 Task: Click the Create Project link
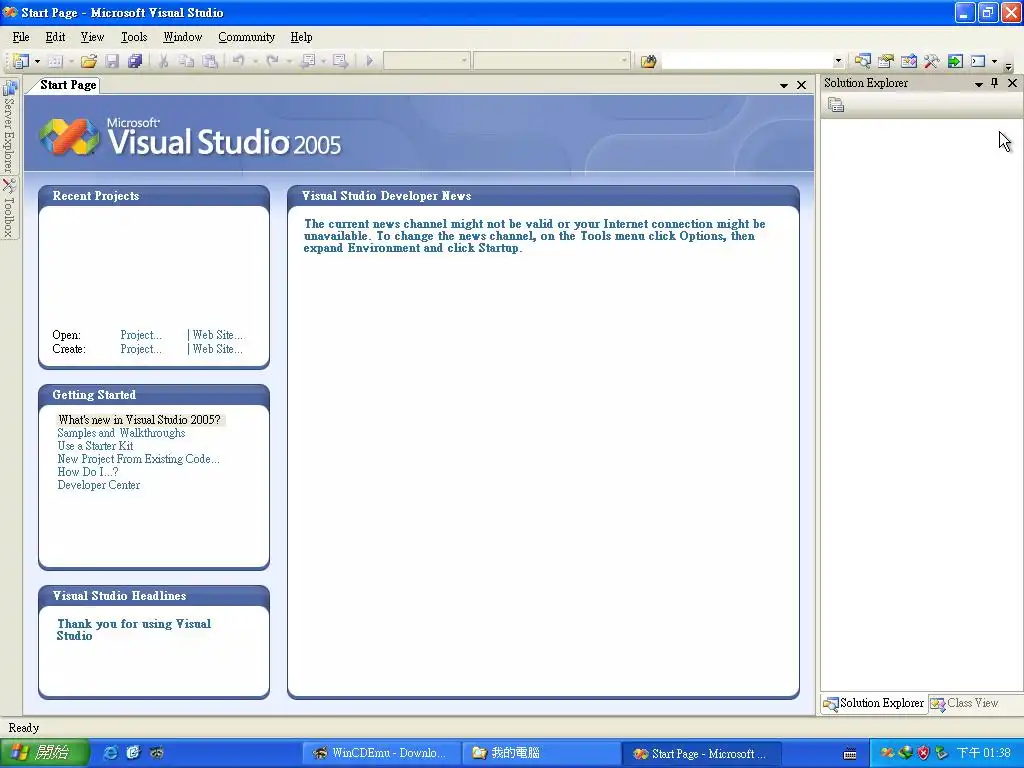[x=141, y=349]
